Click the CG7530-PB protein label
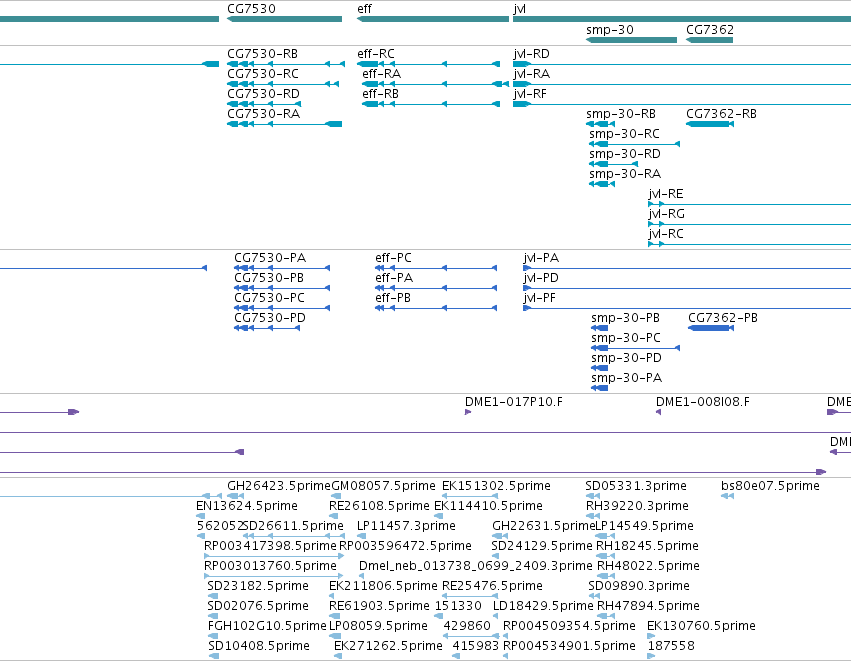The width and height of the screenshot is (851, 661). coord(269,278)
